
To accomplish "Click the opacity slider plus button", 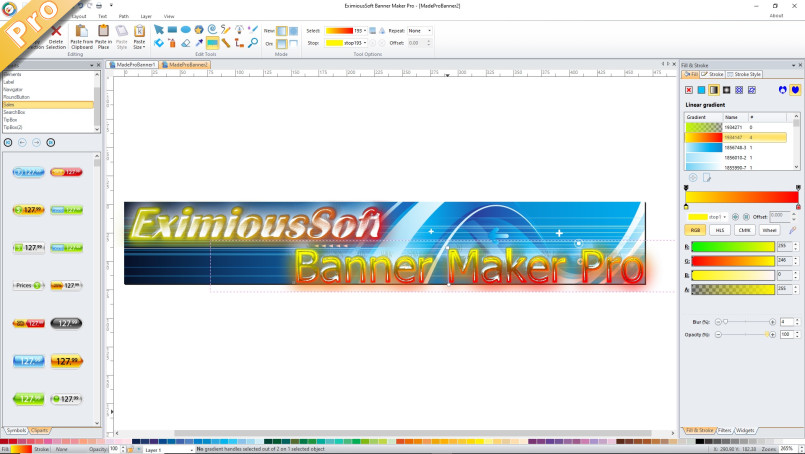I will coord(773,334).
